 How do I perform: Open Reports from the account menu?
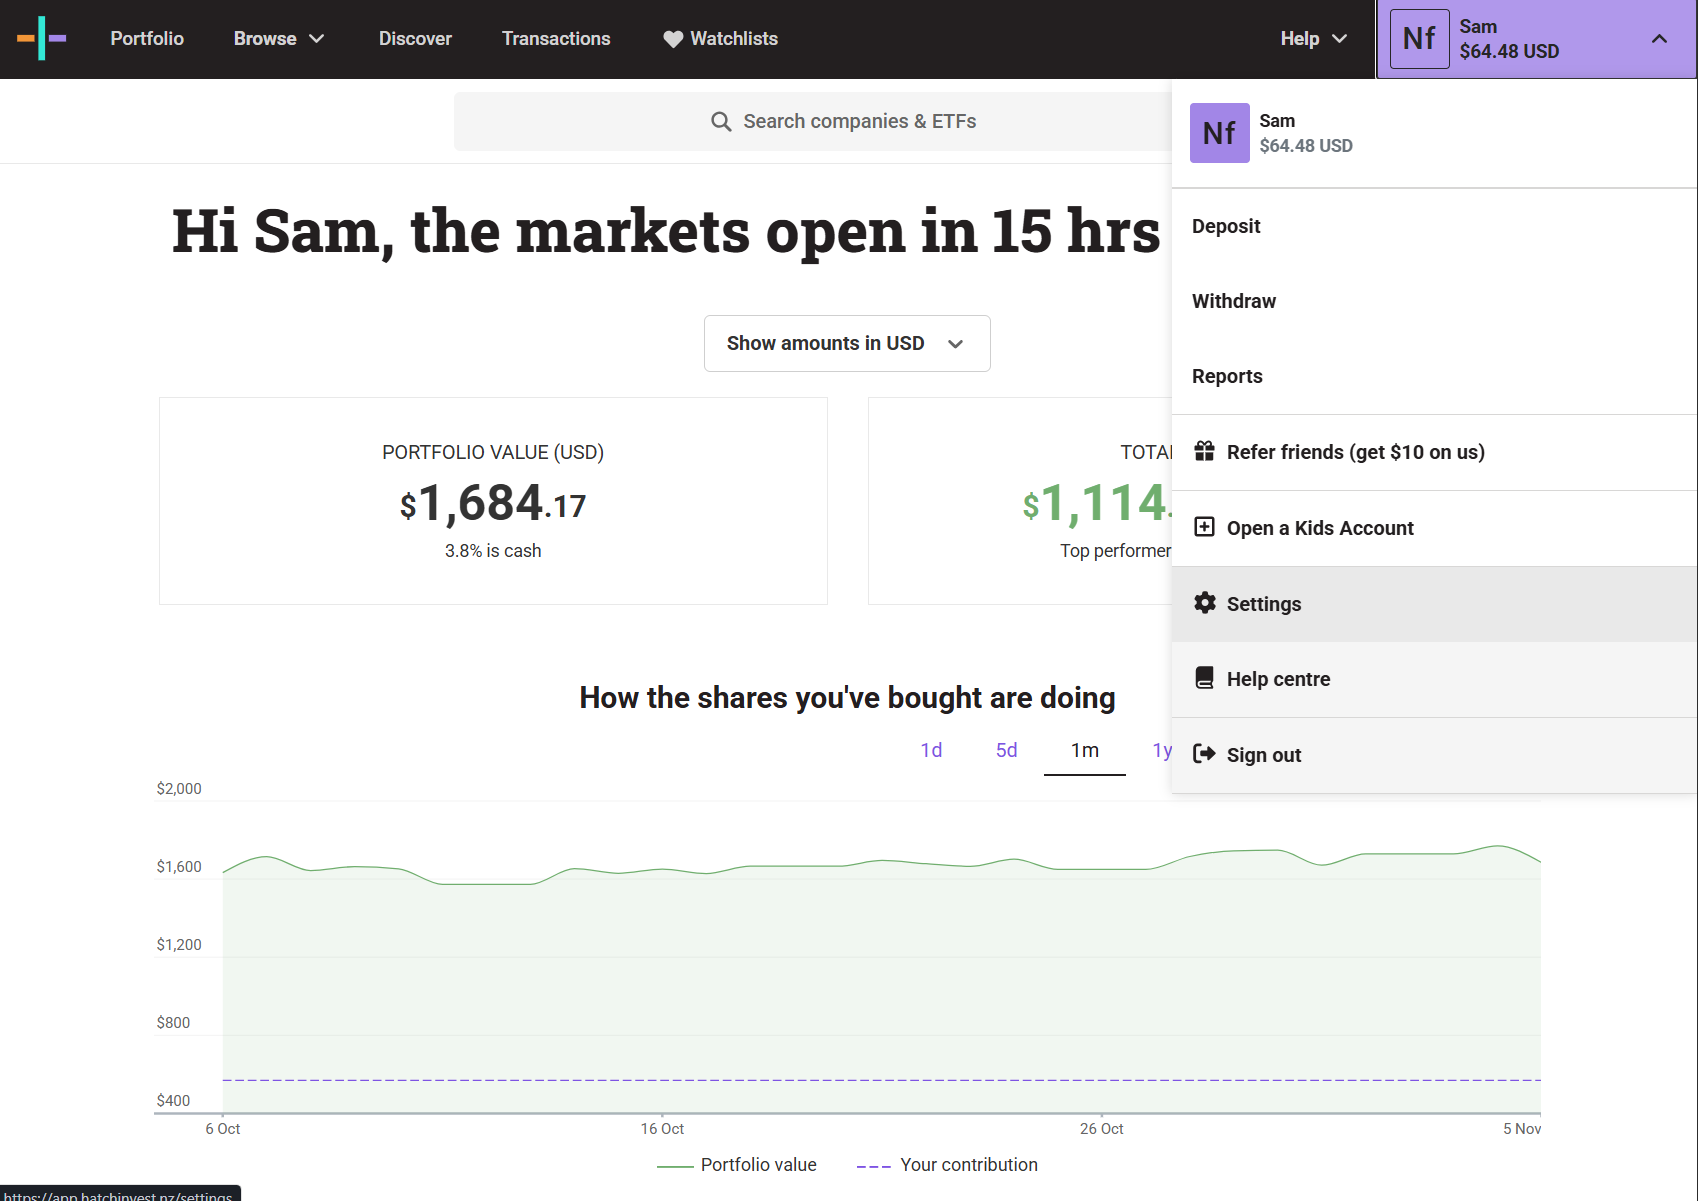point(1434,376)
